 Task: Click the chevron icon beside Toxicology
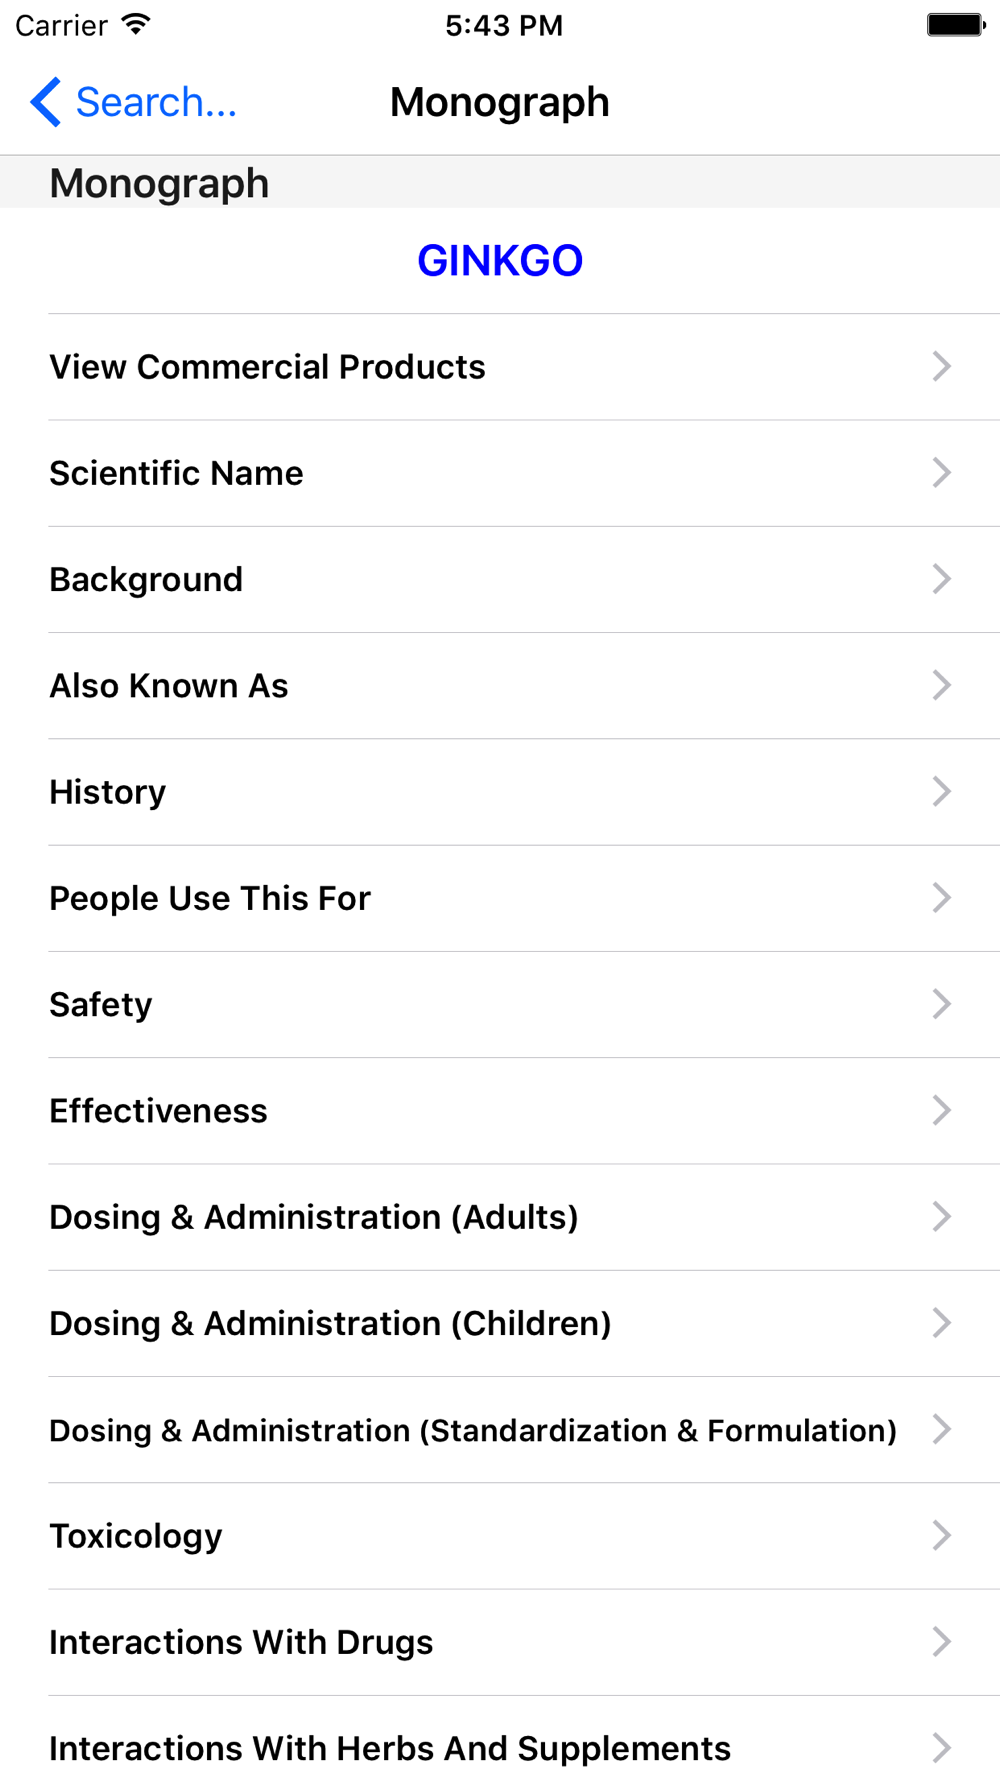tap(941, 1536)
